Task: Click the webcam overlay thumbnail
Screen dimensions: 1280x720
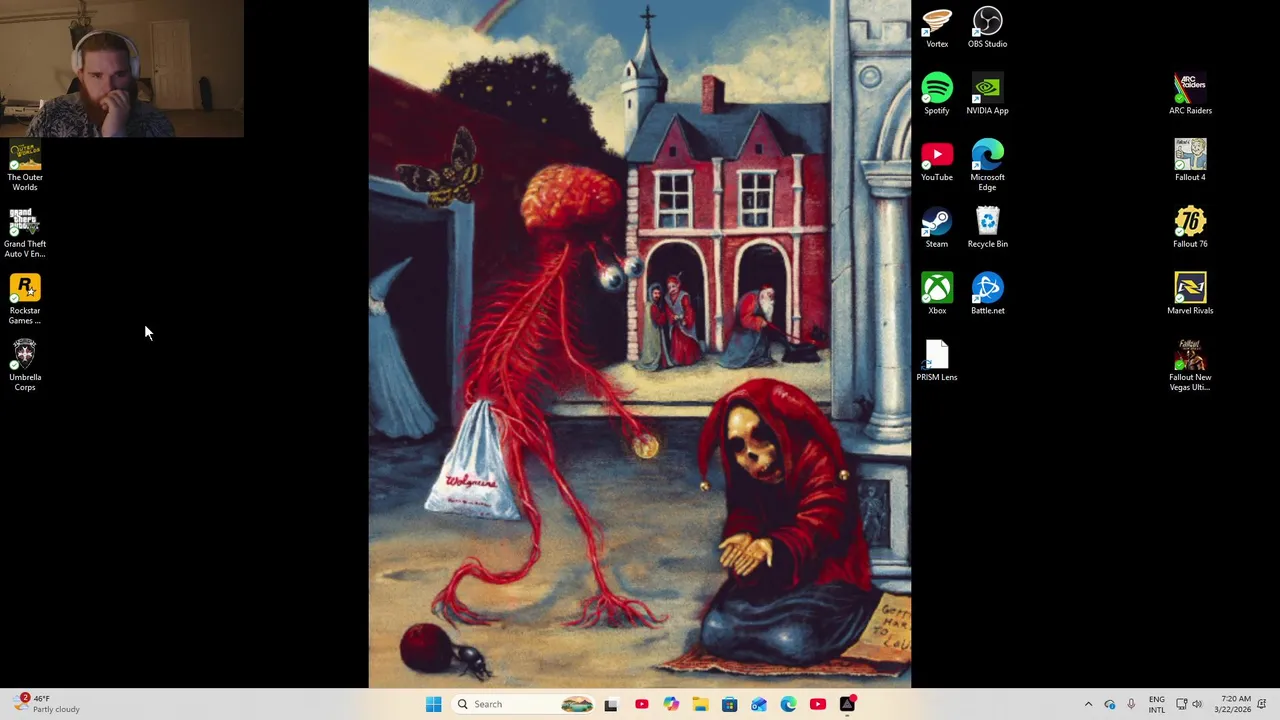Action: [122, 68]
